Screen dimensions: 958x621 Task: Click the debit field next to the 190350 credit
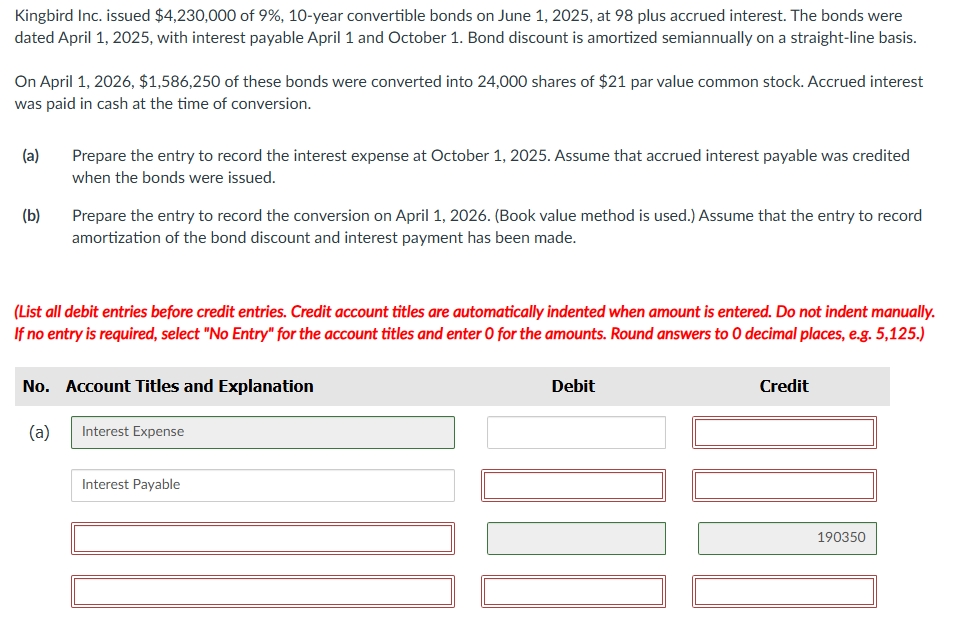(574, 538)
